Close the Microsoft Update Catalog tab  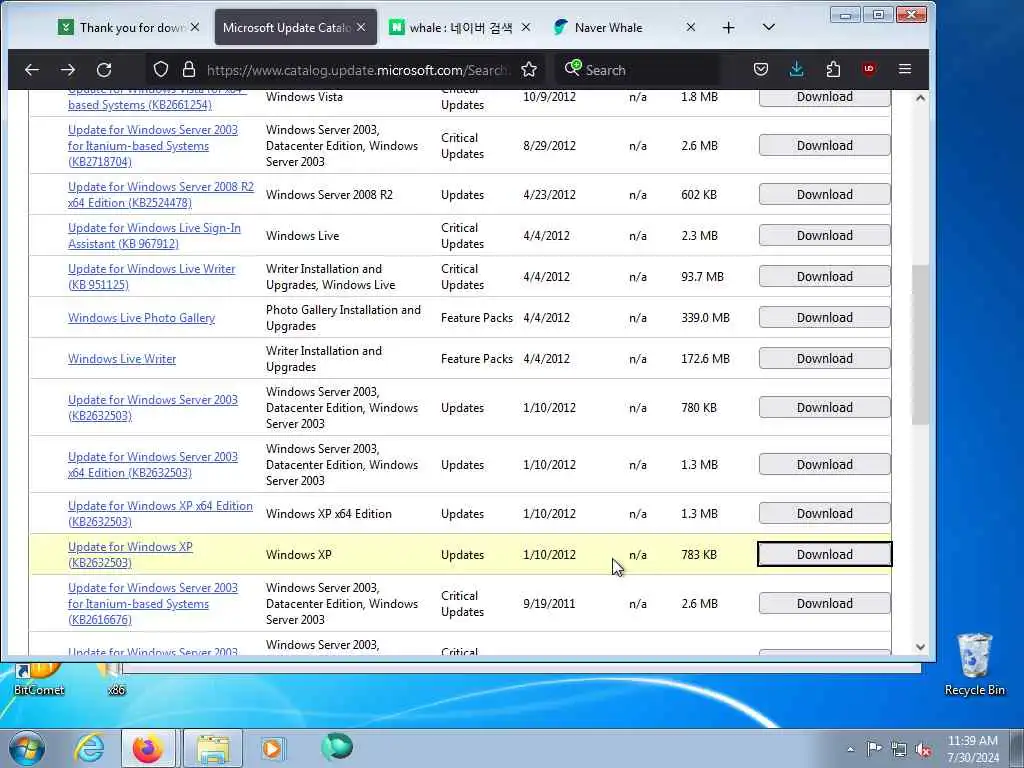[361, 27]
